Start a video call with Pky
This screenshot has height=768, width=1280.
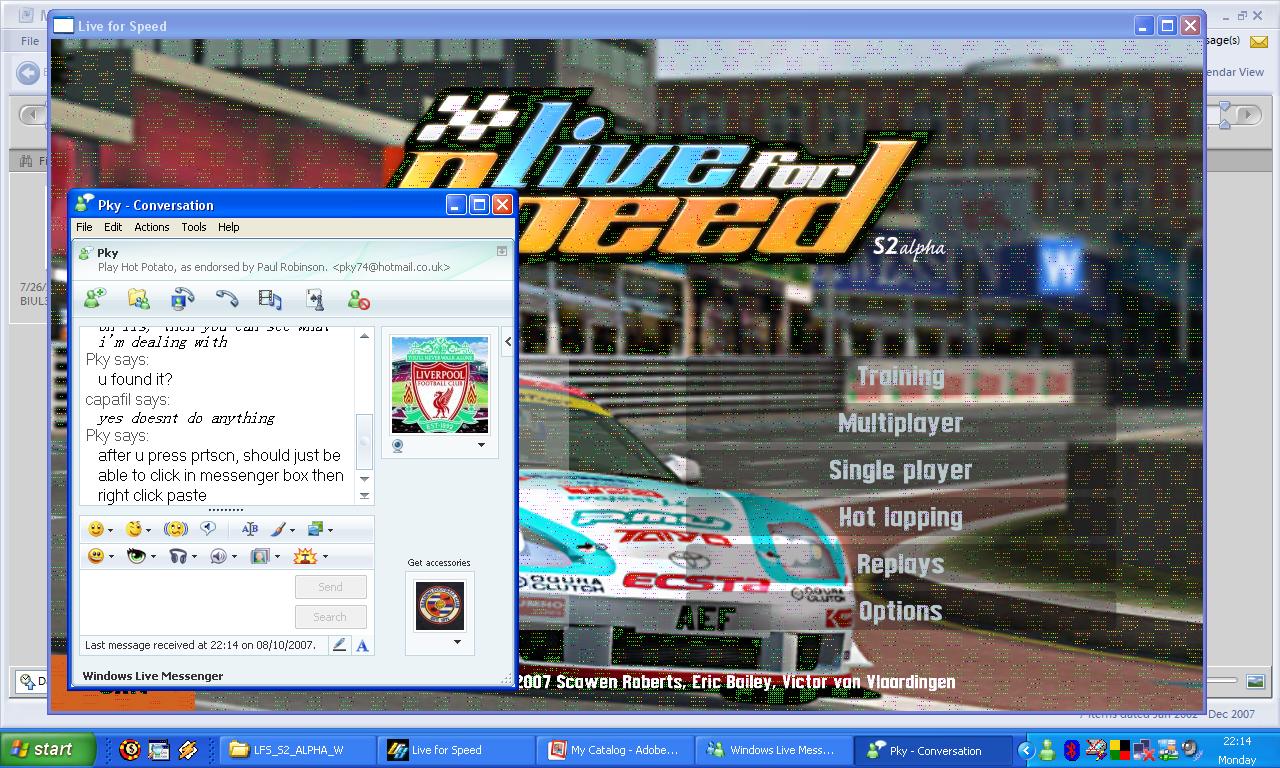pyautogui.click(x=183, y=298)
